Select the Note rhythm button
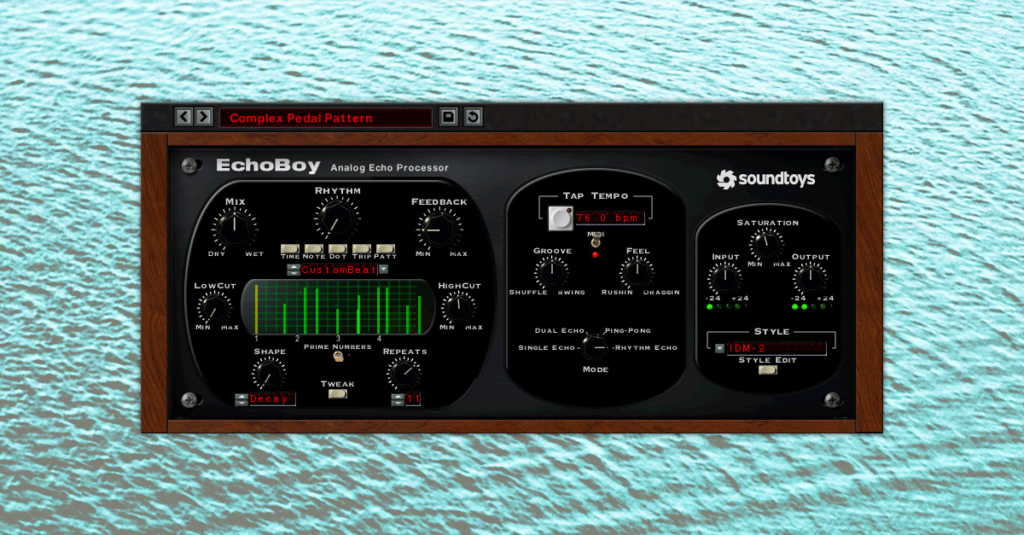Screen dimensions: 1024x535 click(313, 248)
